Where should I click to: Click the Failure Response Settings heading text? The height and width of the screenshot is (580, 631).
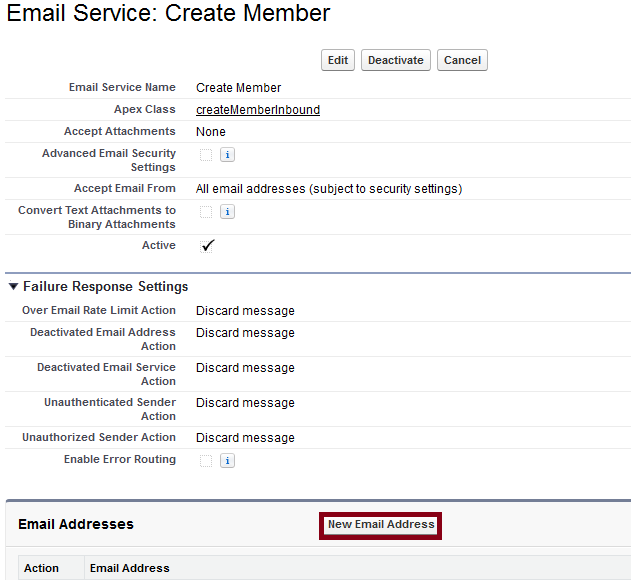105,287
